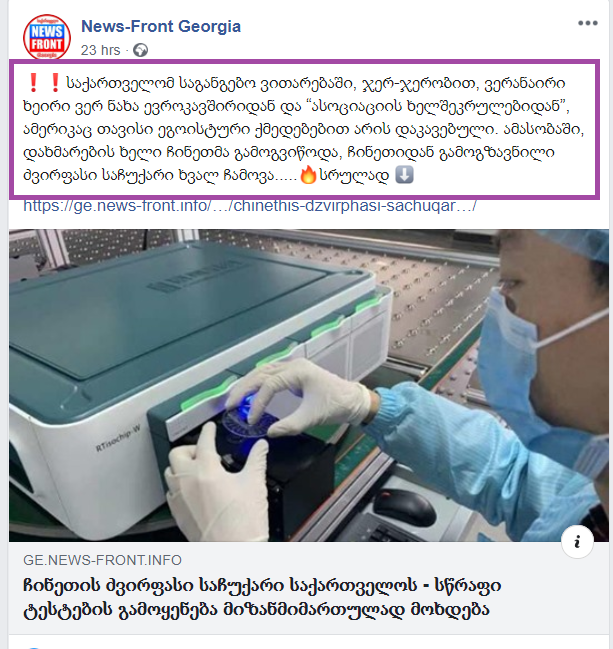This screenshot has width=613, height=649.
Task: Click the black computer mouse in photo
Action: click(x=404, y=506)
